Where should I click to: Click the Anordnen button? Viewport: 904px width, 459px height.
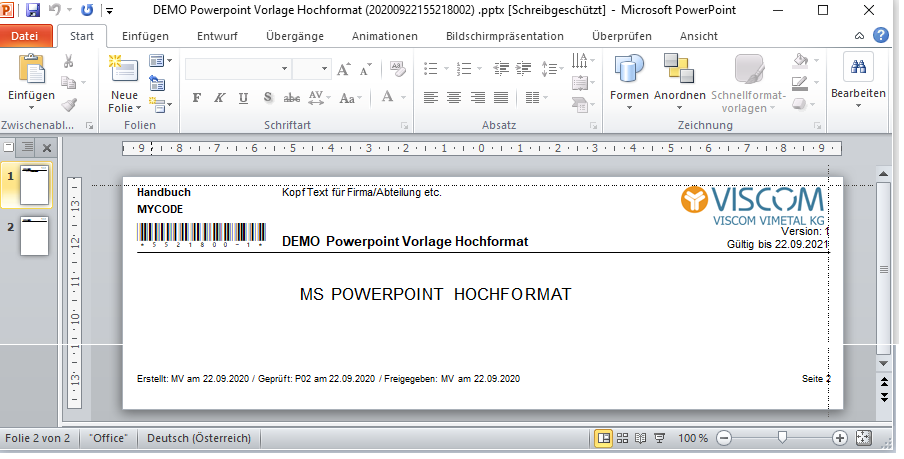[680, 82]
